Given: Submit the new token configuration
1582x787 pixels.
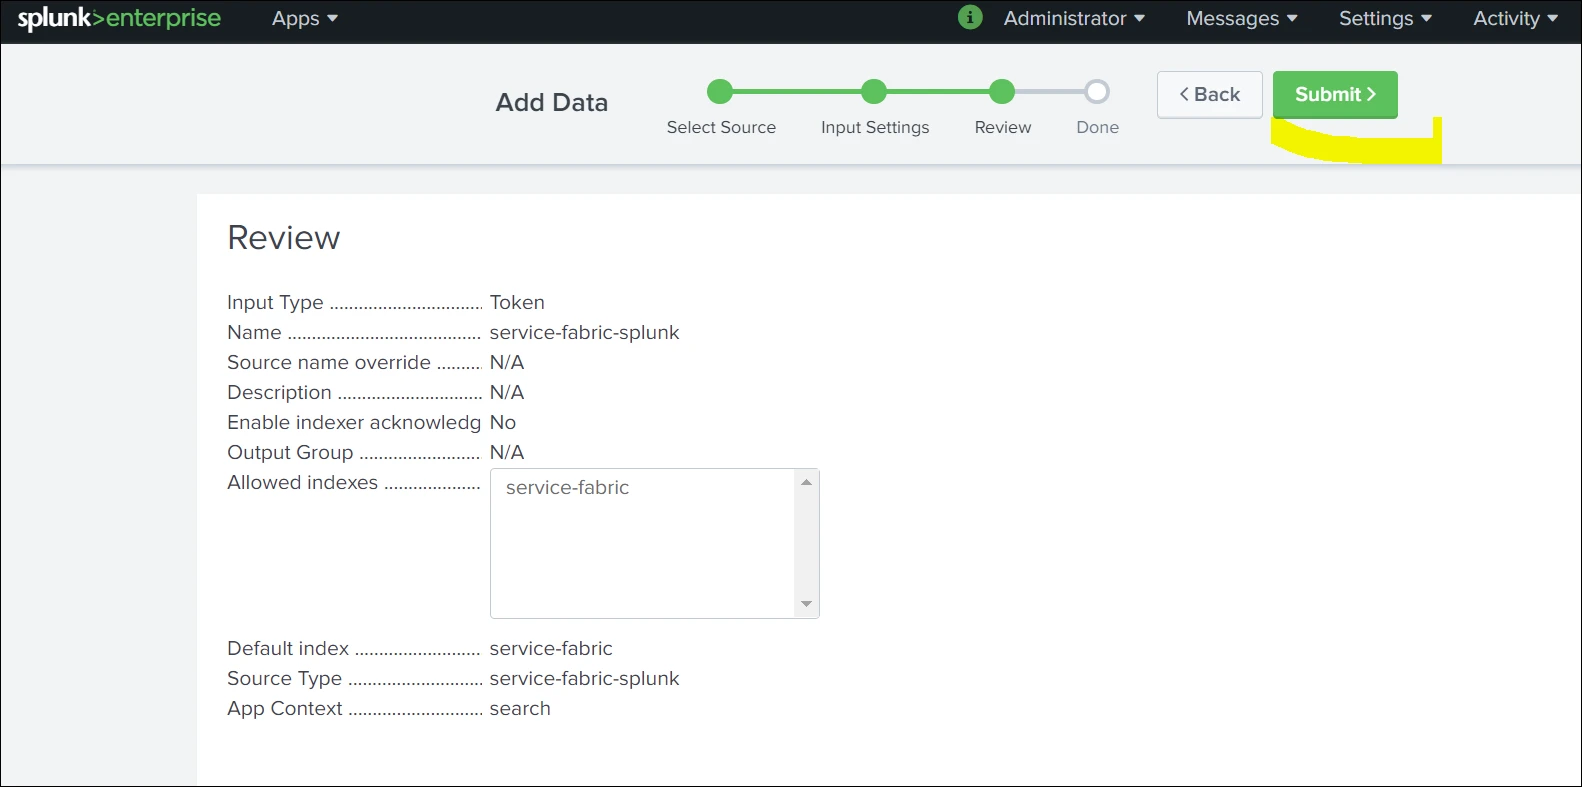Looking at the screenshot, I should pyautogui.click(x=1335, y=95).
